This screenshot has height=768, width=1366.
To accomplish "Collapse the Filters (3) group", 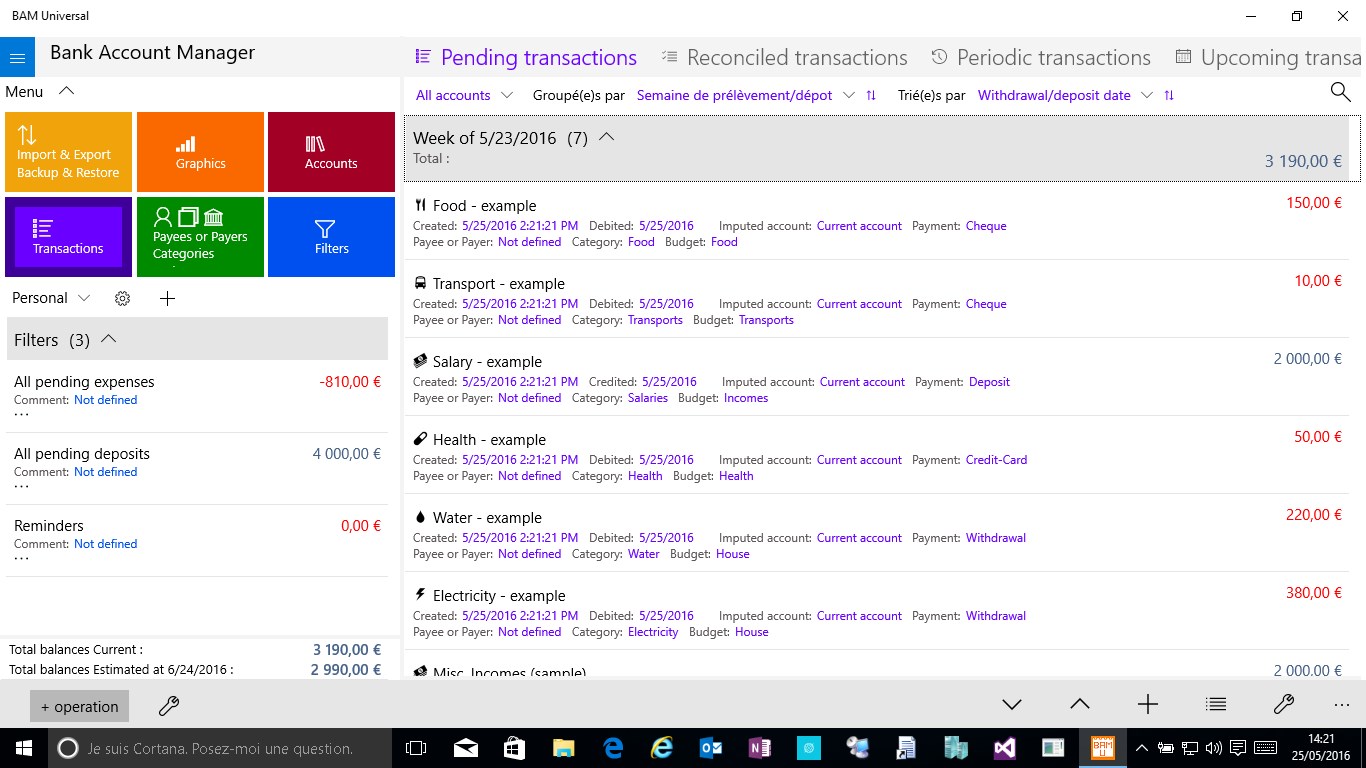I will pos(109,339).
